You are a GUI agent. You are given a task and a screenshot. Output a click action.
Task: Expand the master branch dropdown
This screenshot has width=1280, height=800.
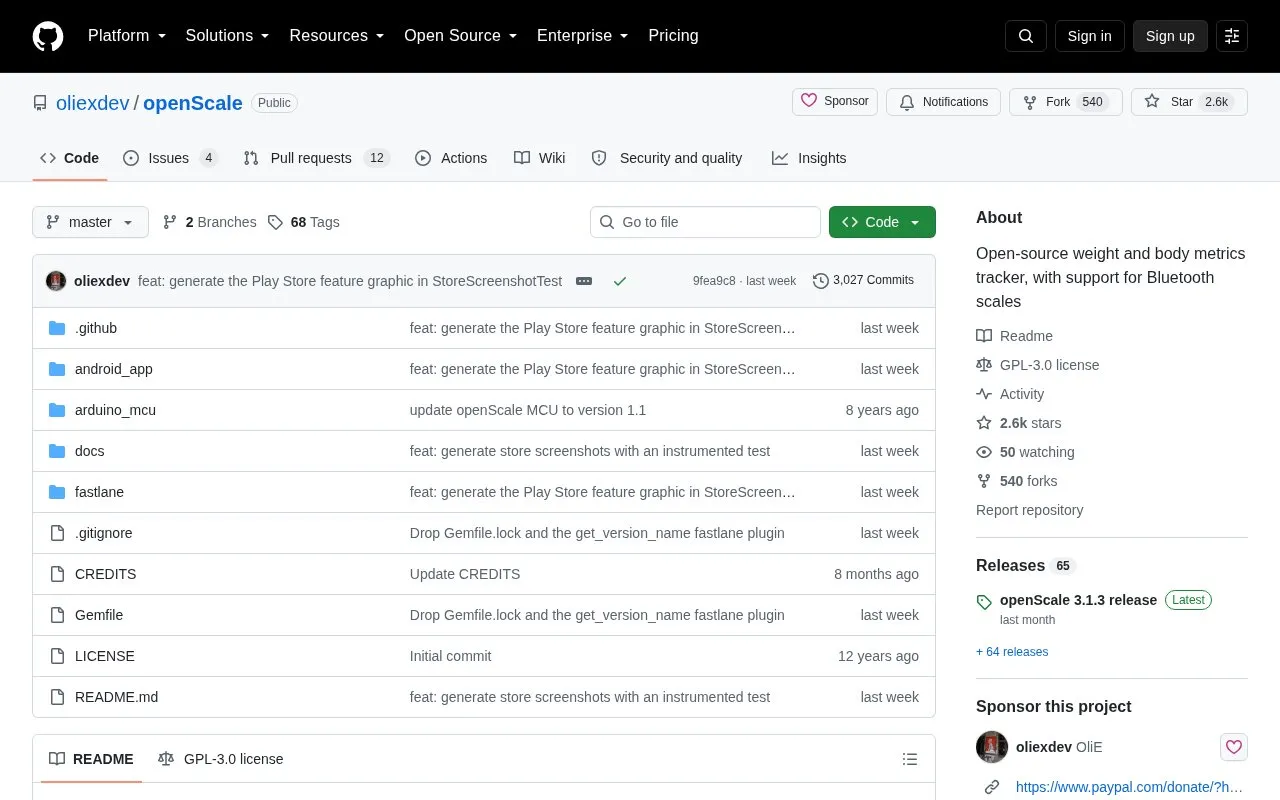90,222
